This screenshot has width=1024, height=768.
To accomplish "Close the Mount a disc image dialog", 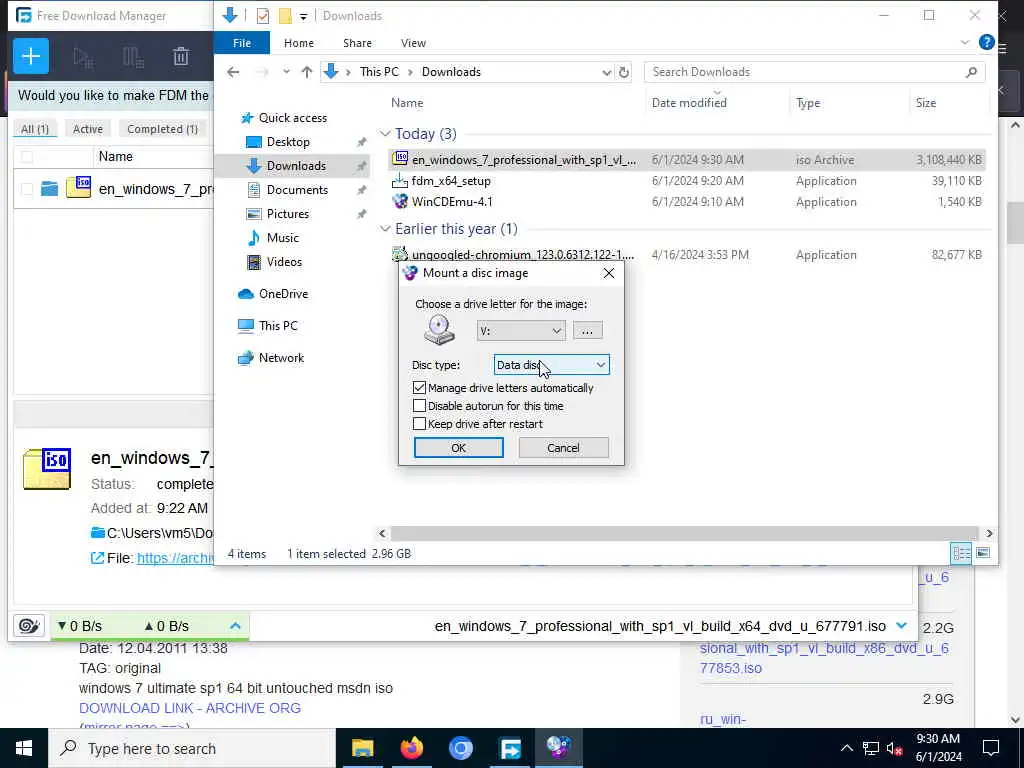I will (608, 273).
